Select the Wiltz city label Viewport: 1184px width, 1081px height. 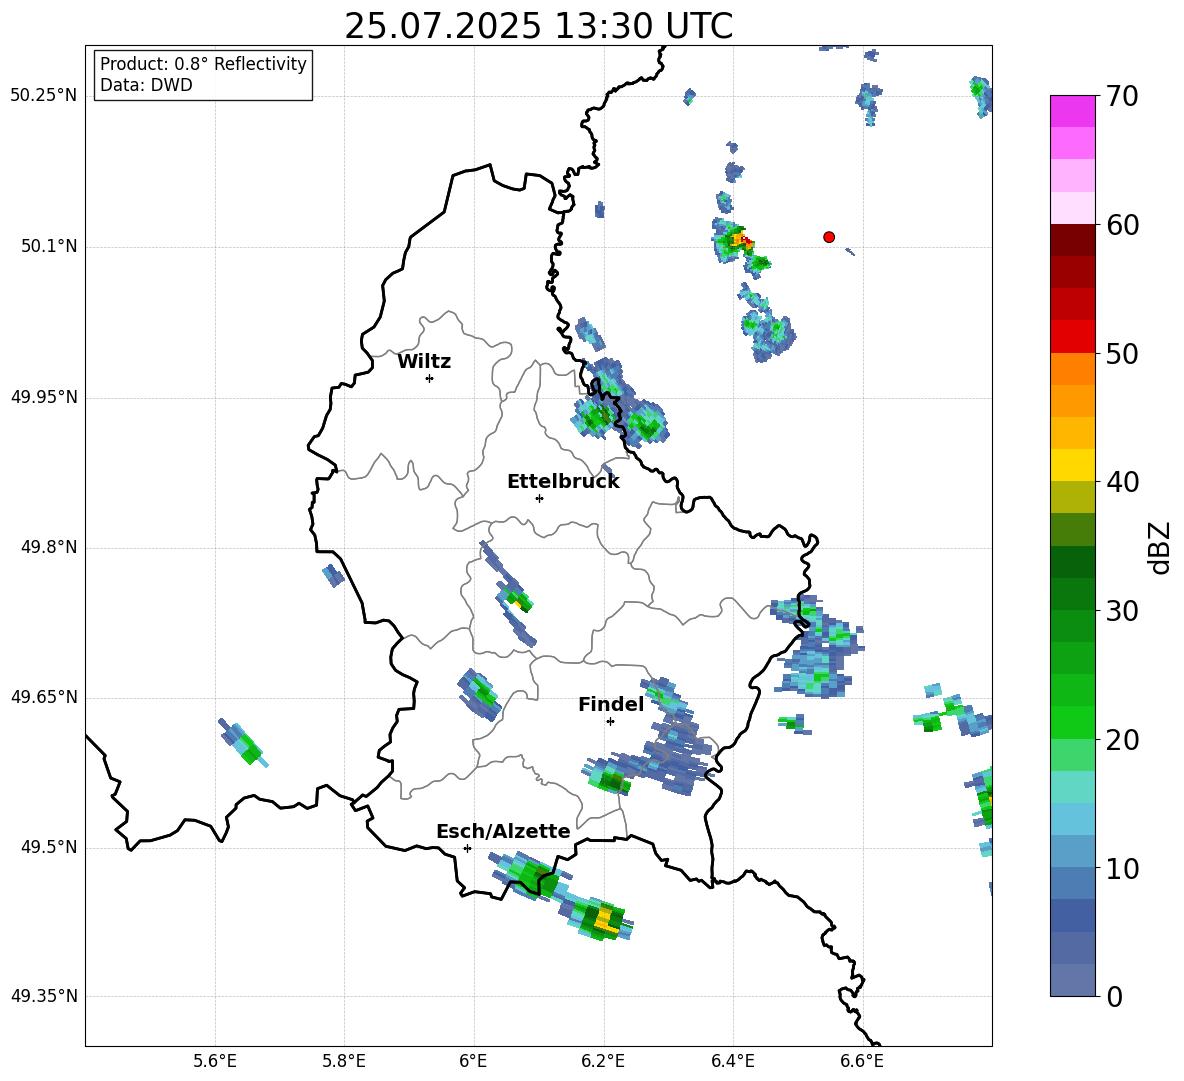(424, 362)
